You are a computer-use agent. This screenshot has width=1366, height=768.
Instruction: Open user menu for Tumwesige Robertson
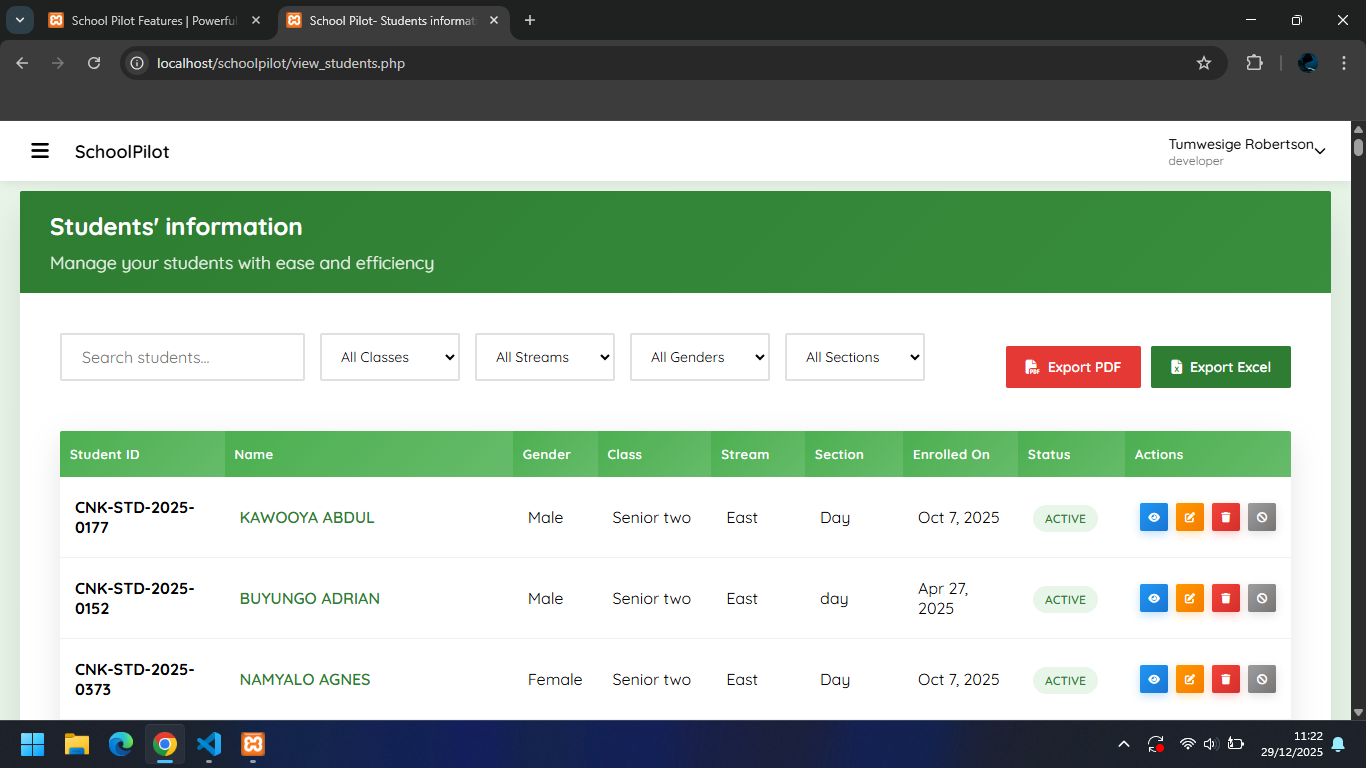[x=1246, y=151]
